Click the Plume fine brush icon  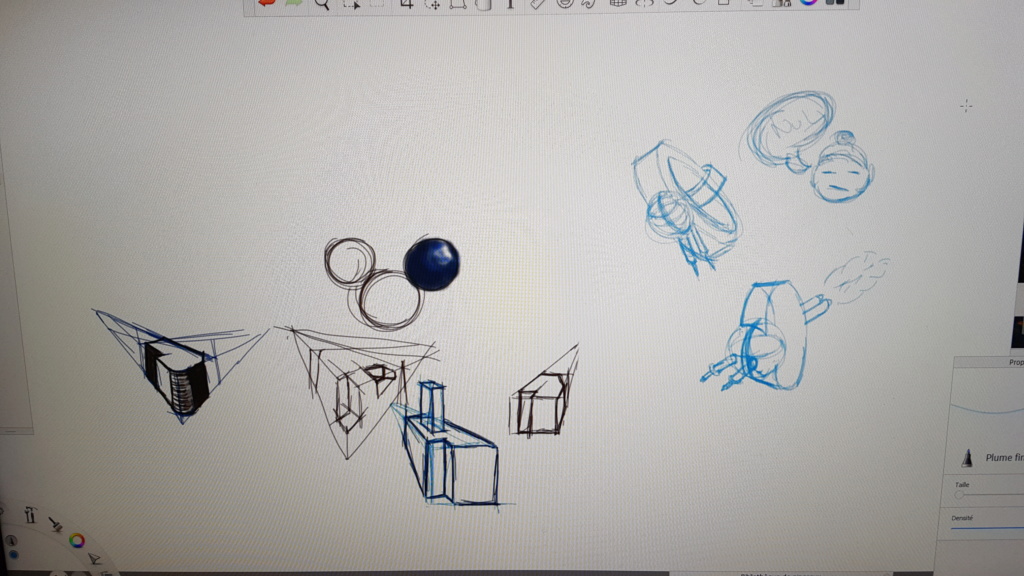(967, 457)
